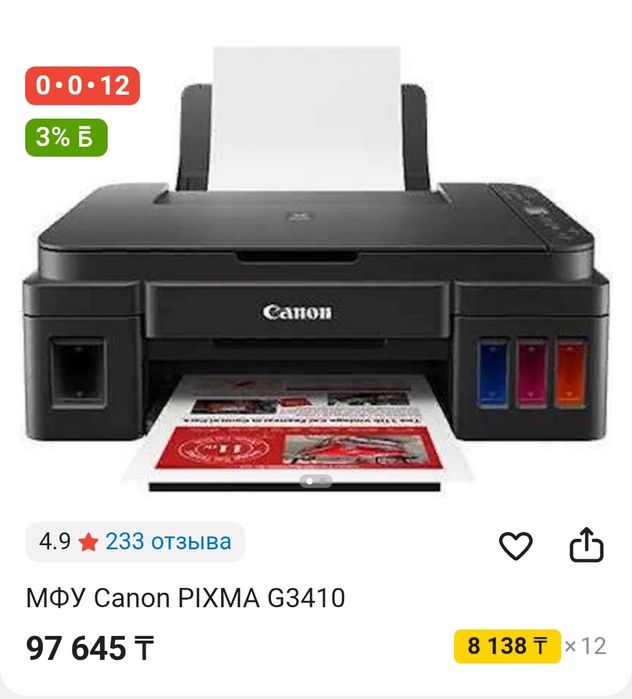
Task: Tap the ×12 installment months label
Action: click(x=585, y=646)
